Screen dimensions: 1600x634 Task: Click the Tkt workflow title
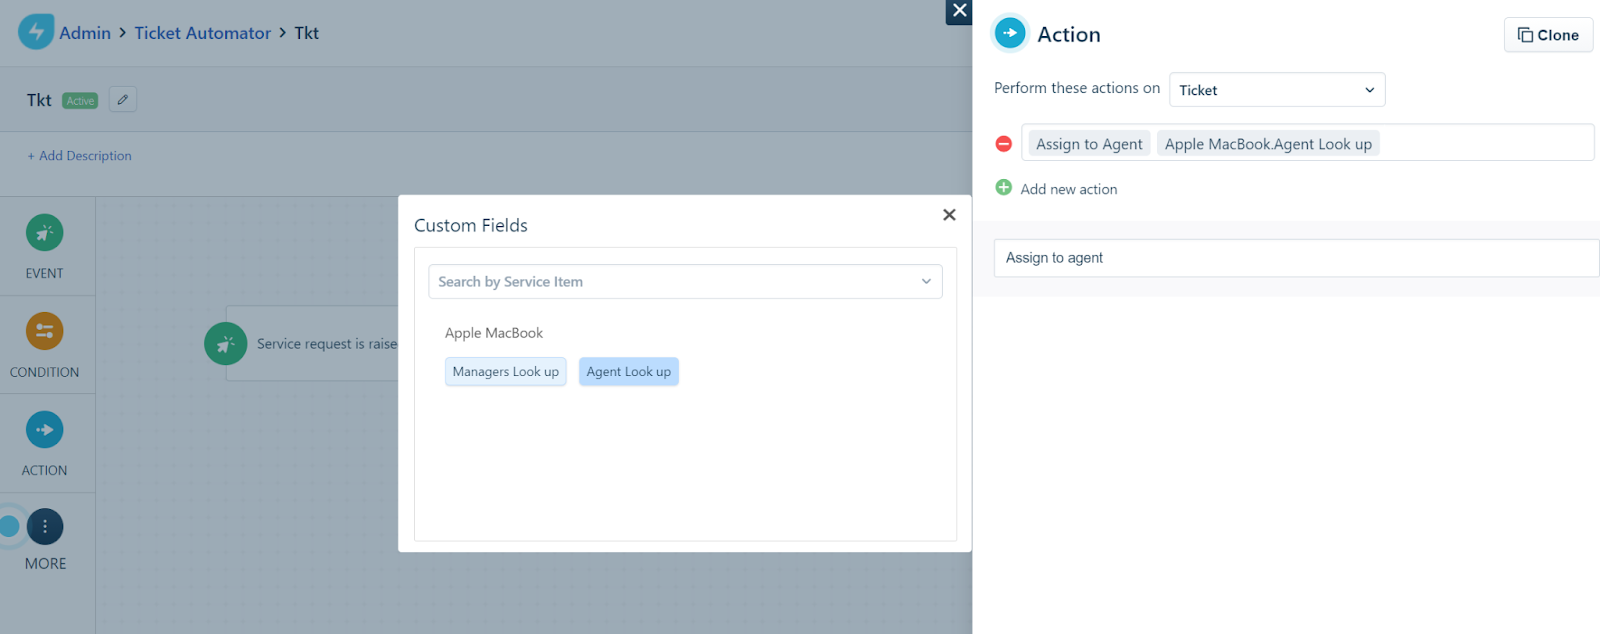click(39, 100)
